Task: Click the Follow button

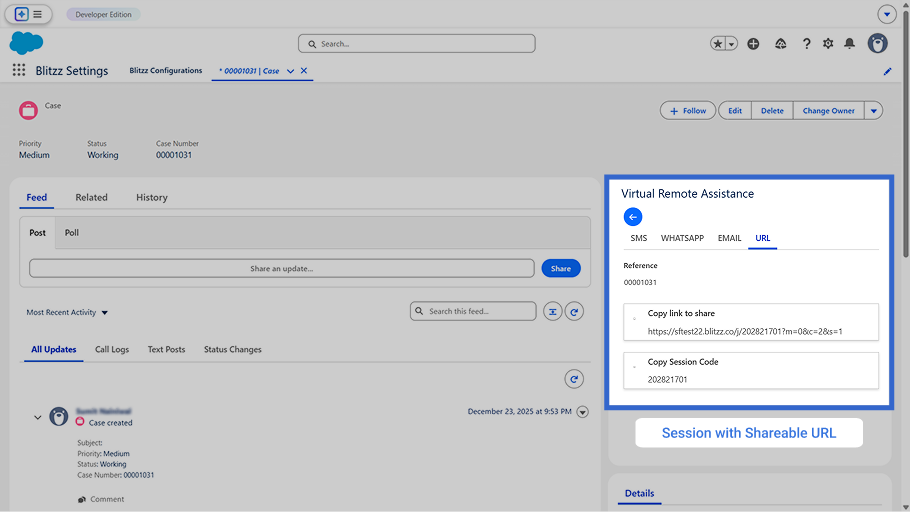Action: [688, 111]
